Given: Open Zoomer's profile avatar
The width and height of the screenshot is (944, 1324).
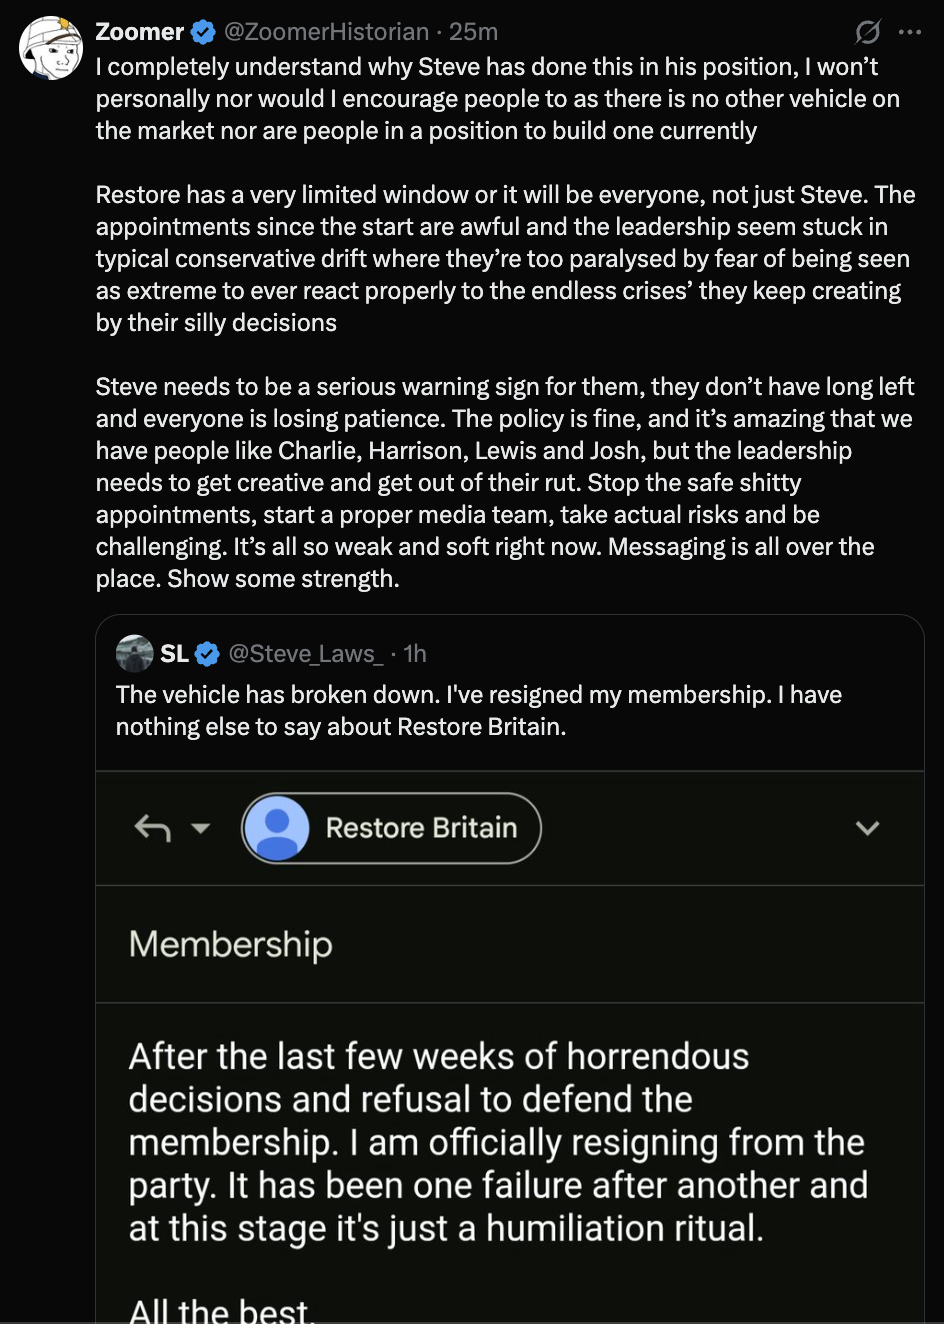Looking at the screenshot, I should pyautogui.click(x=50, y=48).
